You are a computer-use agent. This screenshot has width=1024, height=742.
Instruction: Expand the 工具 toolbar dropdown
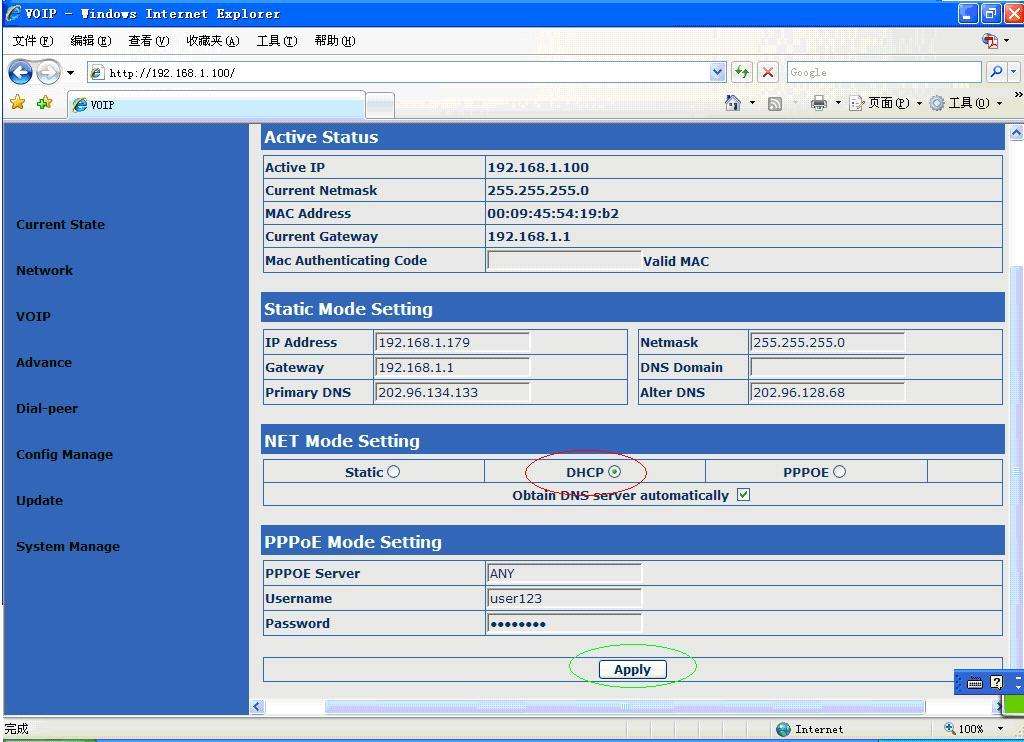[999, 103]
